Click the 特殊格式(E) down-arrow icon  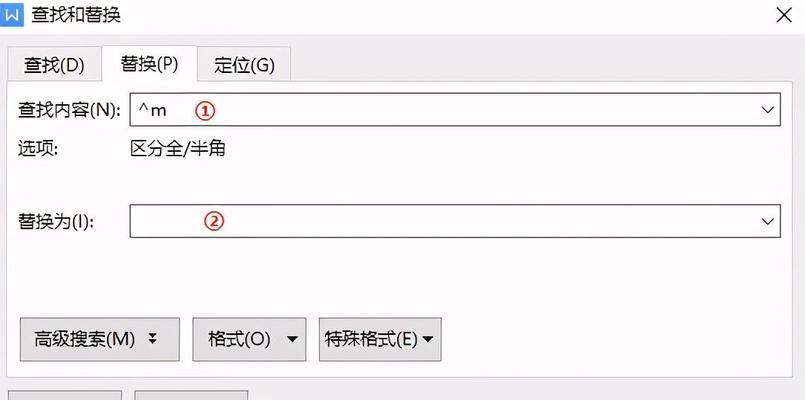pos(427,339)
